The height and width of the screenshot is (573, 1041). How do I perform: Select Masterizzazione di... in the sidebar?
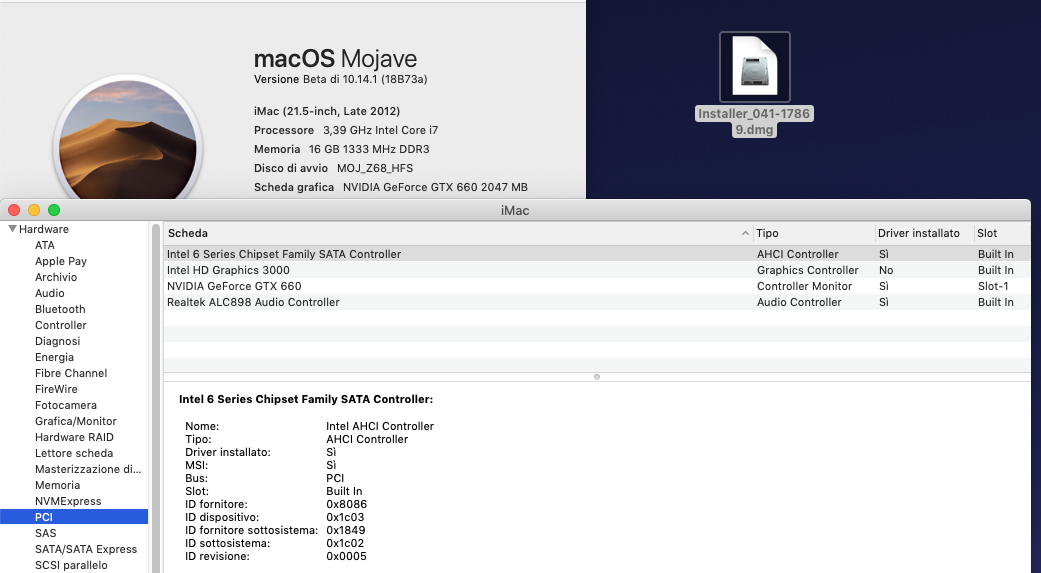(x=88, y=469)
